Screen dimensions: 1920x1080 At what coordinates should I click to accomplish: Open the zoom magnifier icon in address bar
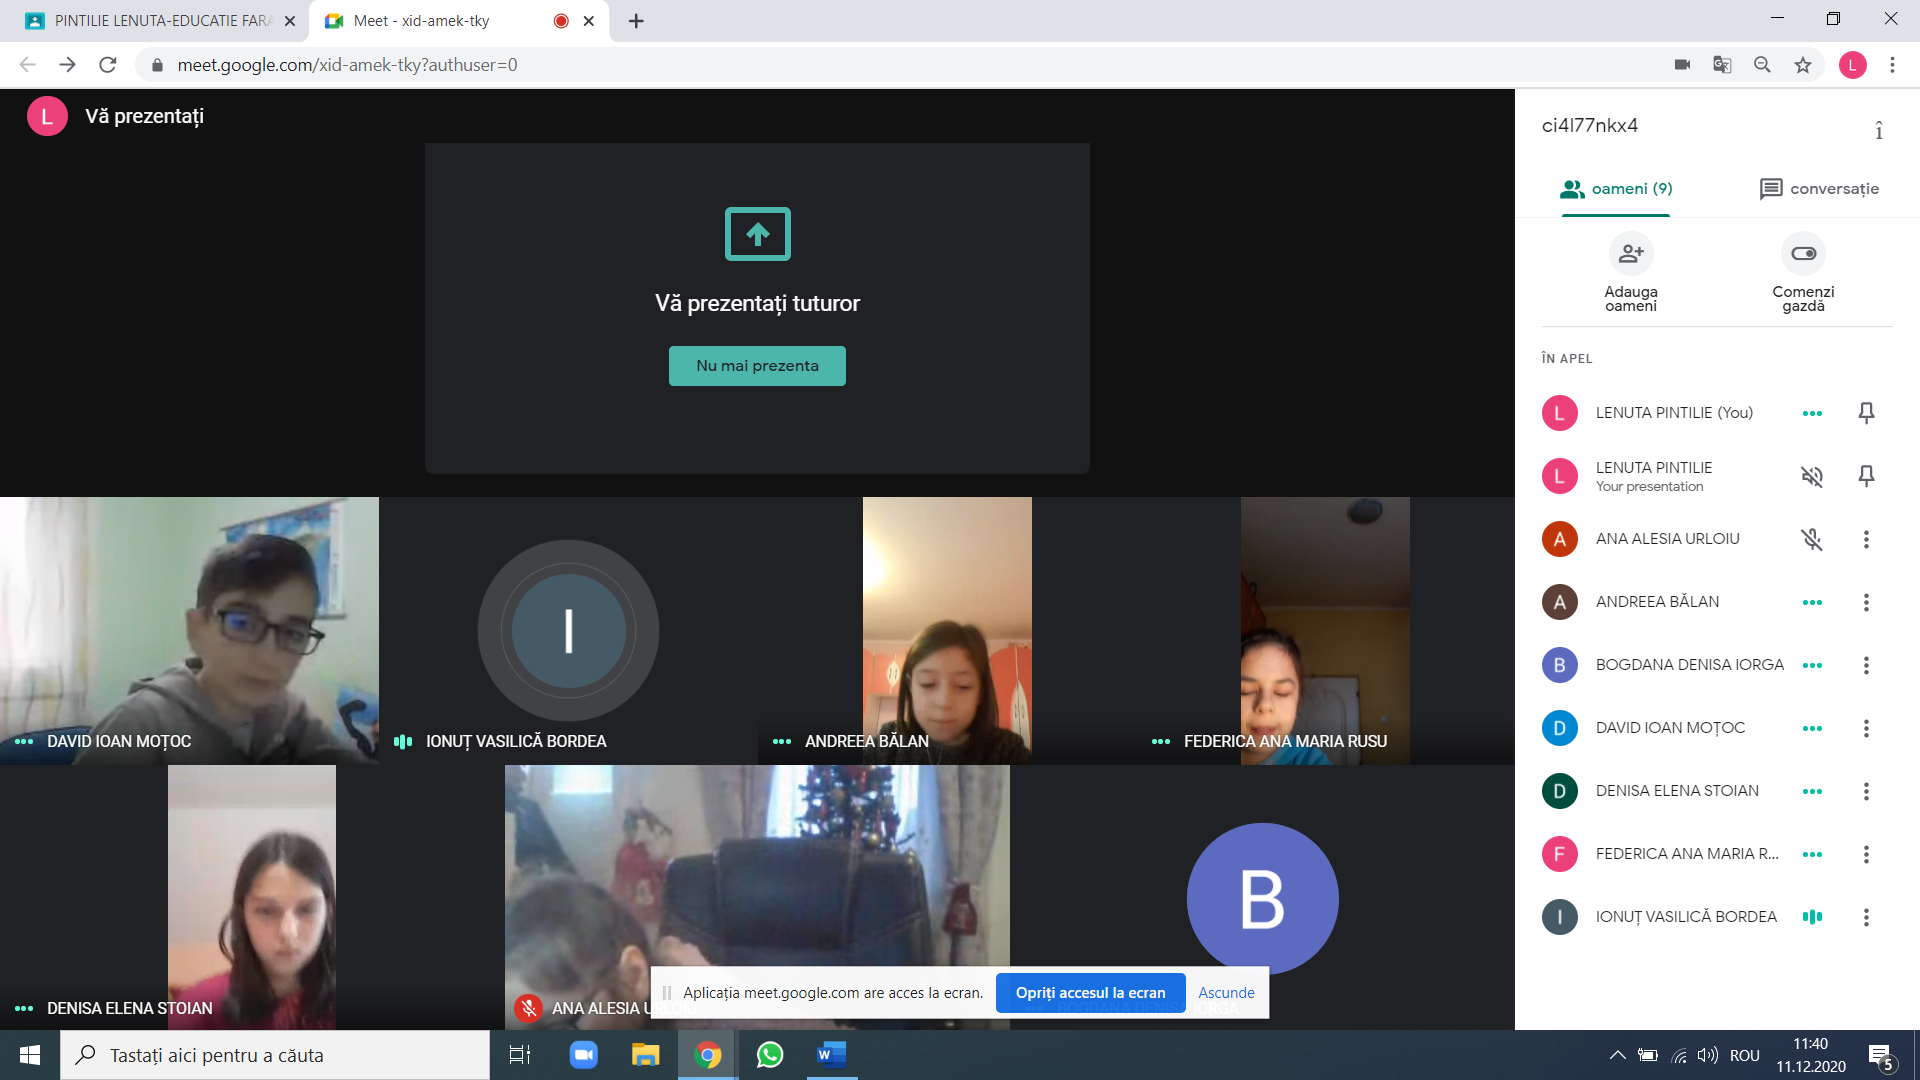(x=1762, y=65)
